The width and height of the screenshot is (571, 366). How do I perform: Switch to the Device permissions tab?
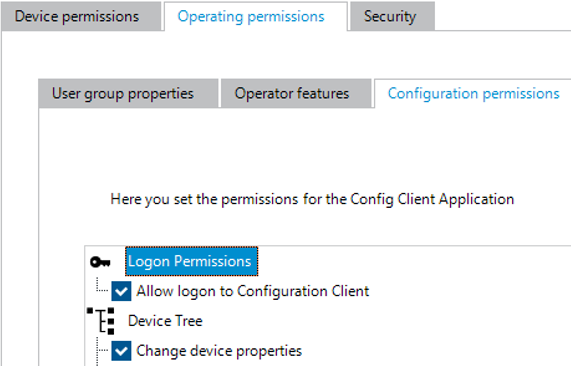81,16
